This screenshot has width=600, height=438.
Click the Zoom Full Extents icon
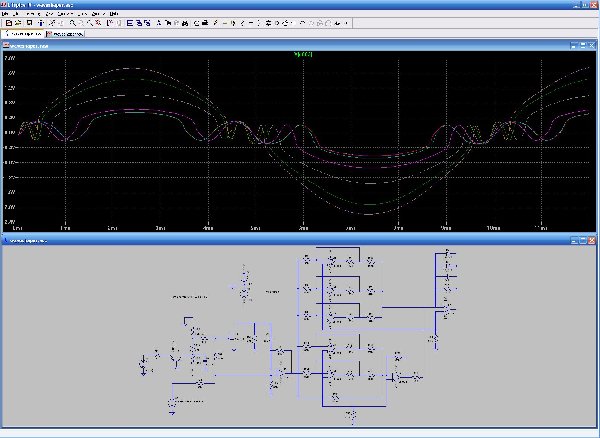point(98,23)
